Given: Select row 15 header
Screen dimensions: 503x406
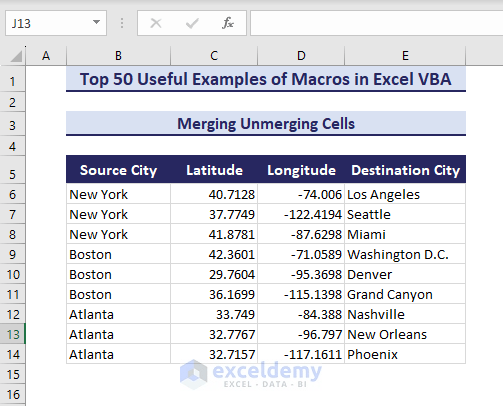Looking at the screenshot, I should [13, 374].
